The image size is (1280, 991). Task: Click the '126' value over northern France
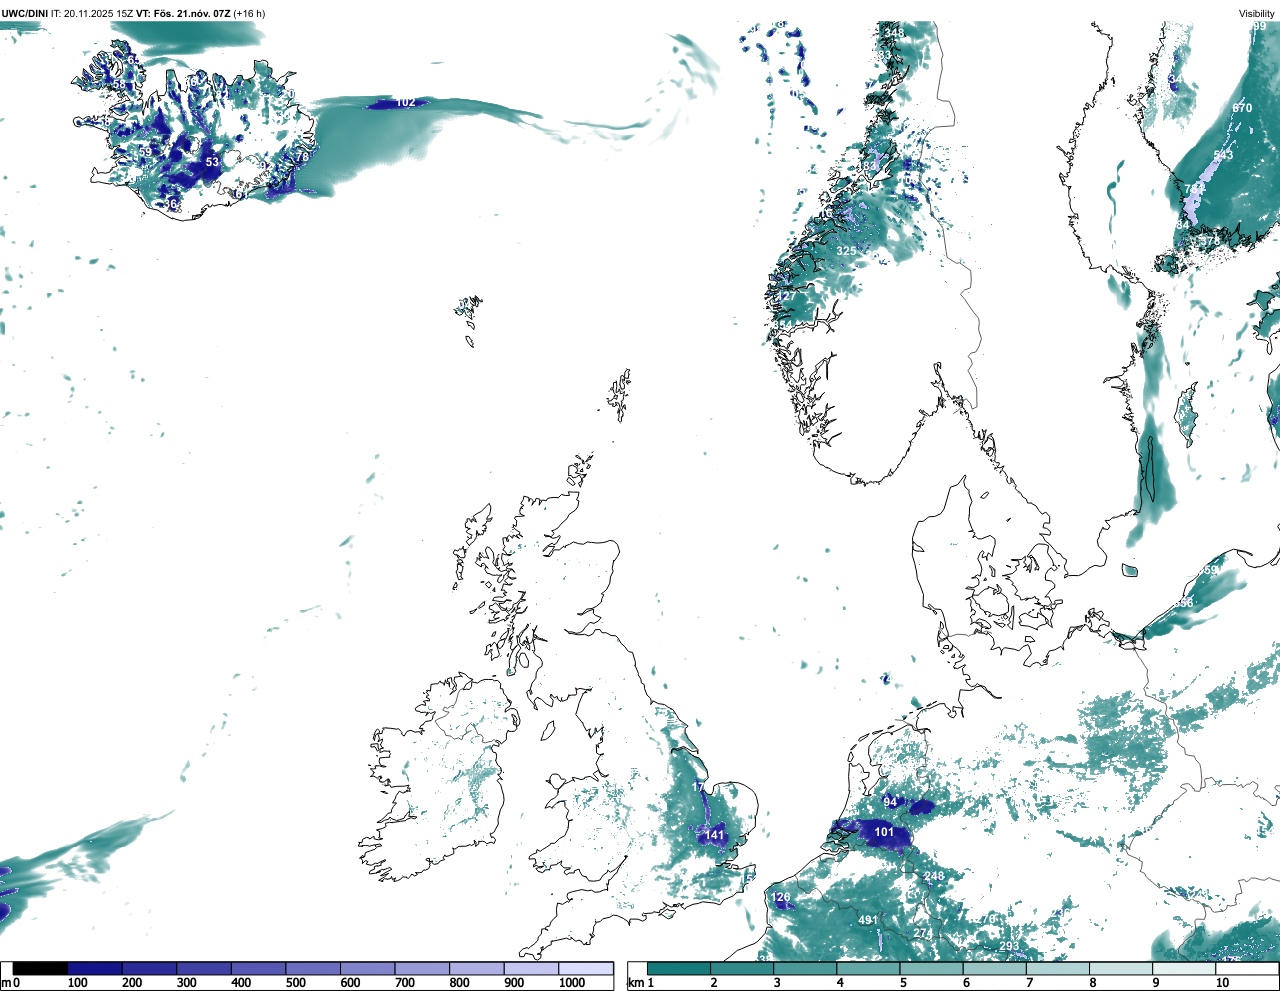tap(781, 898)
